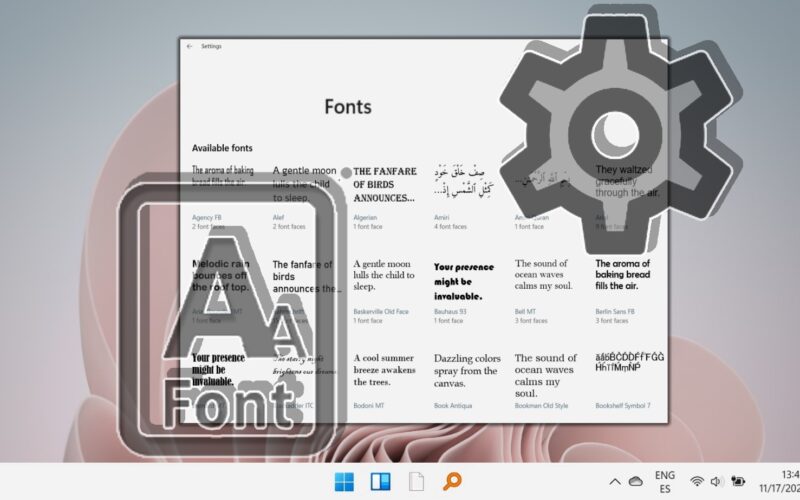Open OneDrive cloud icon in tray

[x=635, y=481]
